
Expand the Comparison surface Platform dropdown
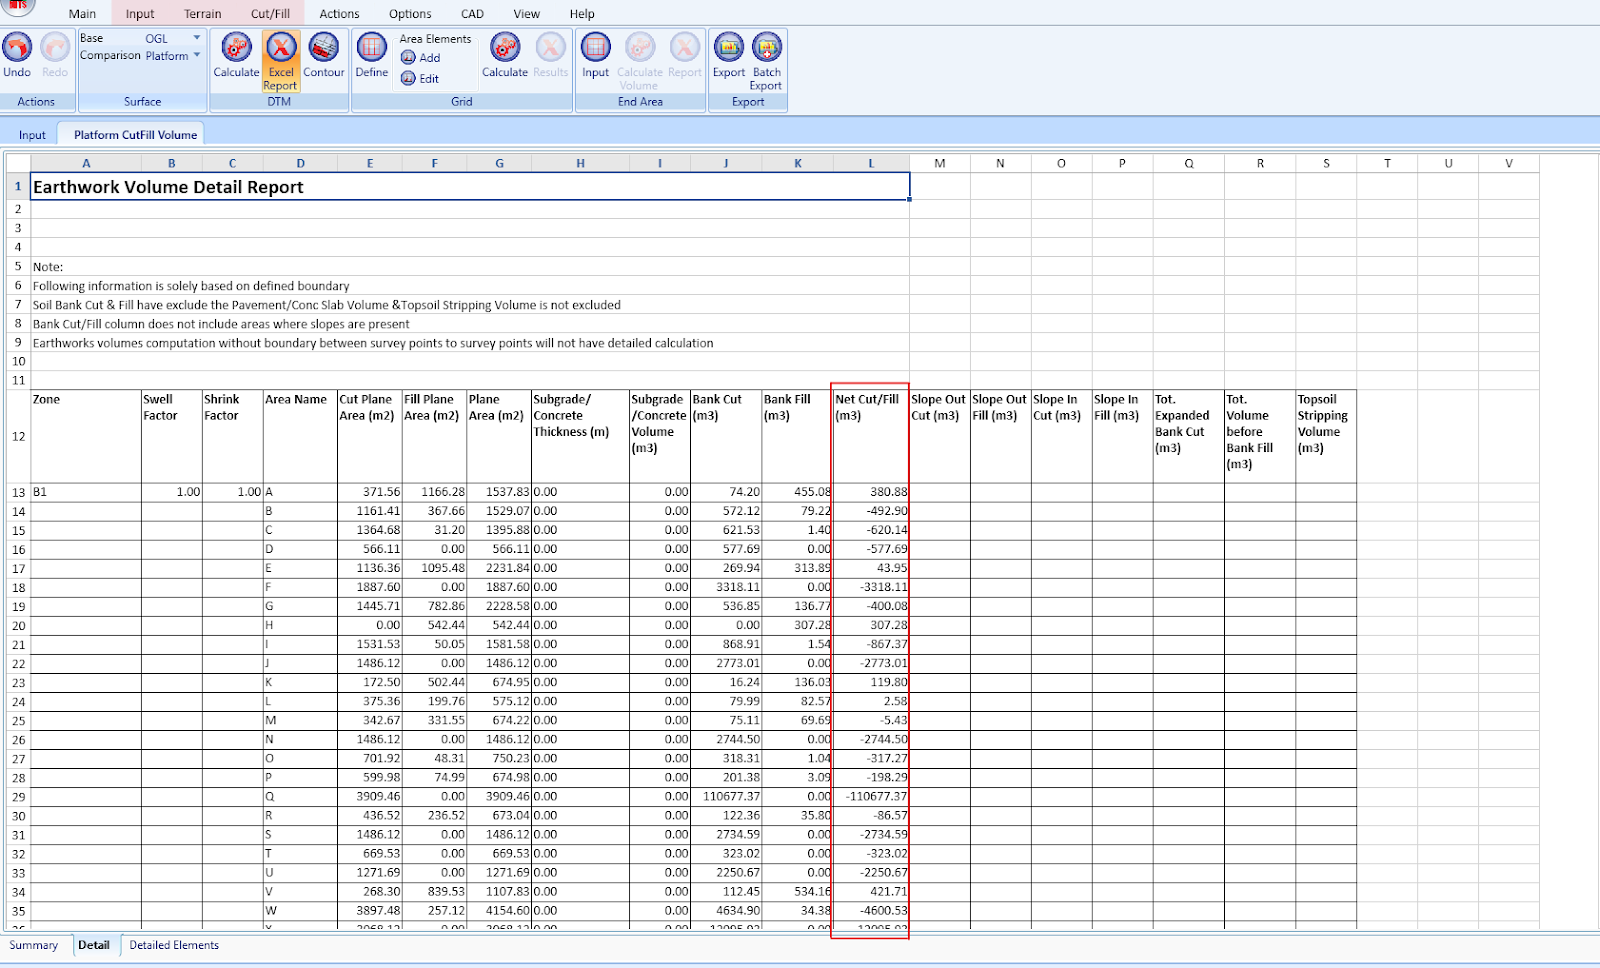[x=197, y=55]
